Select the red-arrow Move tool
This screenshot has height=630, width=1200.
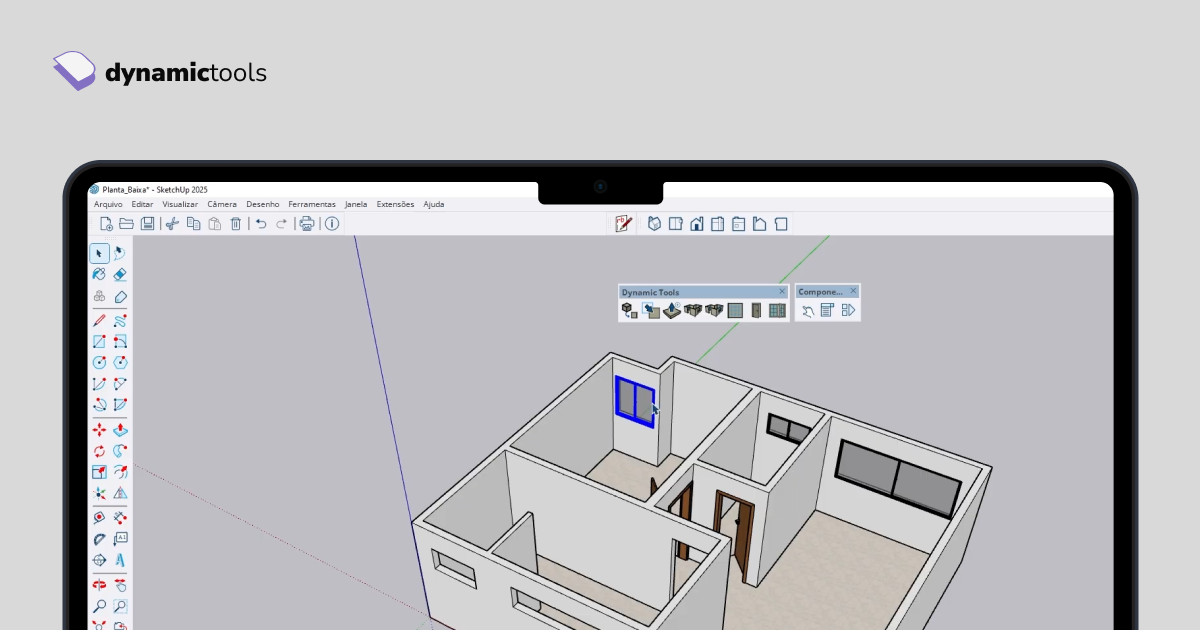click(99, 430)
